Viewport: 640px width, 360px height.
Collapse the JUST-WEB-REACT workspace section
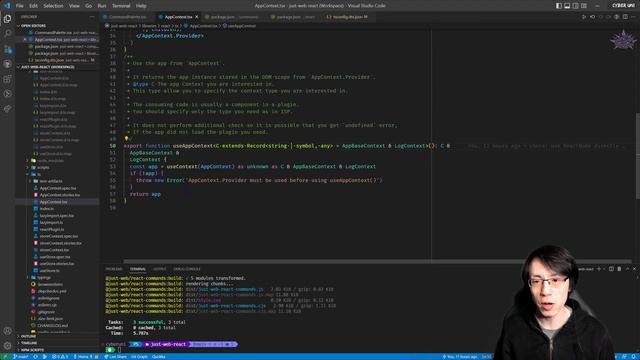point(47,67)
